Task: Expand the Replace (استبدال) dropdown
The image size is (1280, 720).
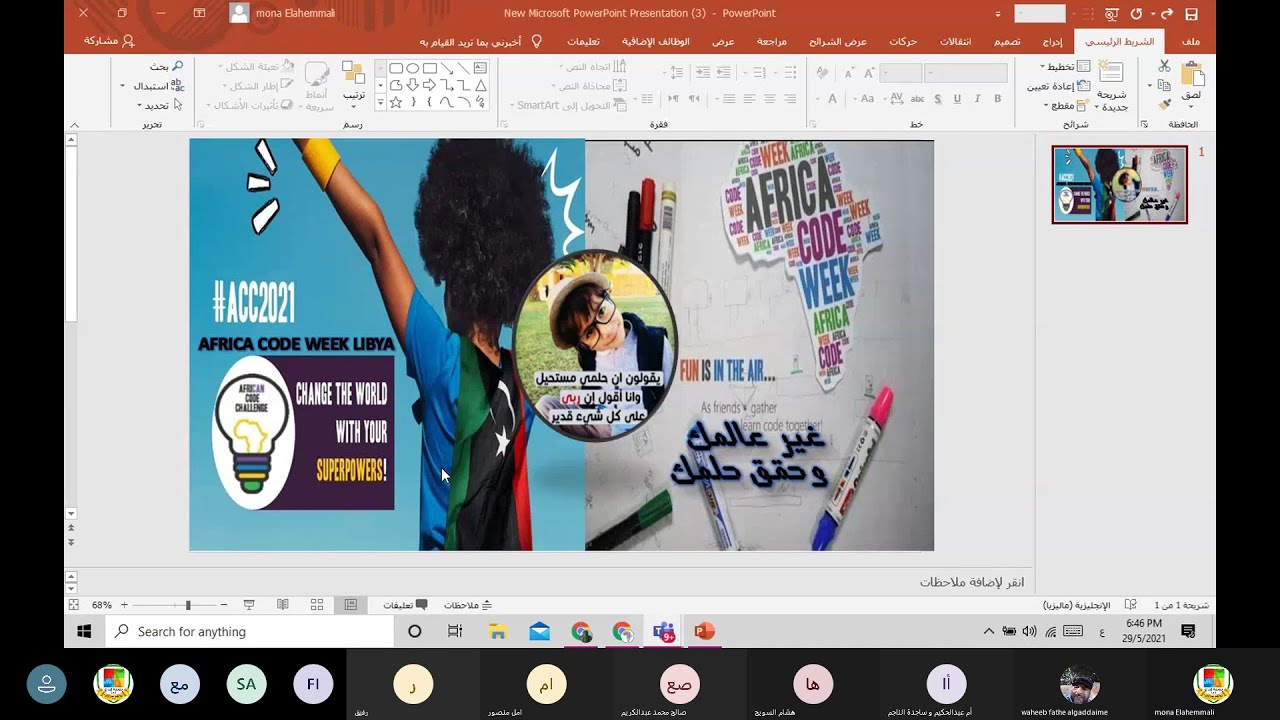Action: [123, 85]
